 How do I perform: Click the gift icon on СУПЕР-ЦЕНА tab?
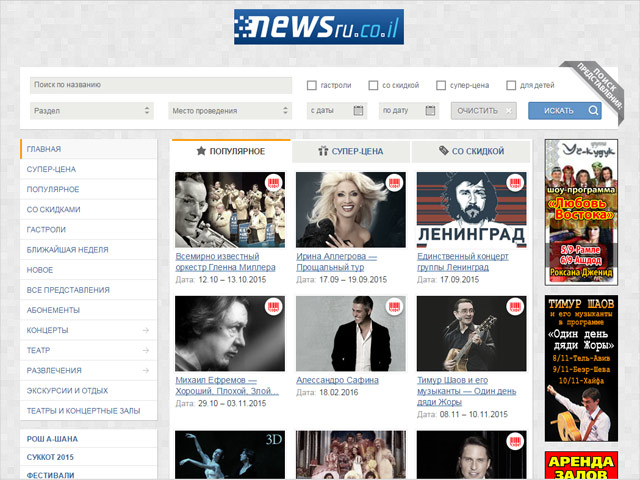coord(323,151)
